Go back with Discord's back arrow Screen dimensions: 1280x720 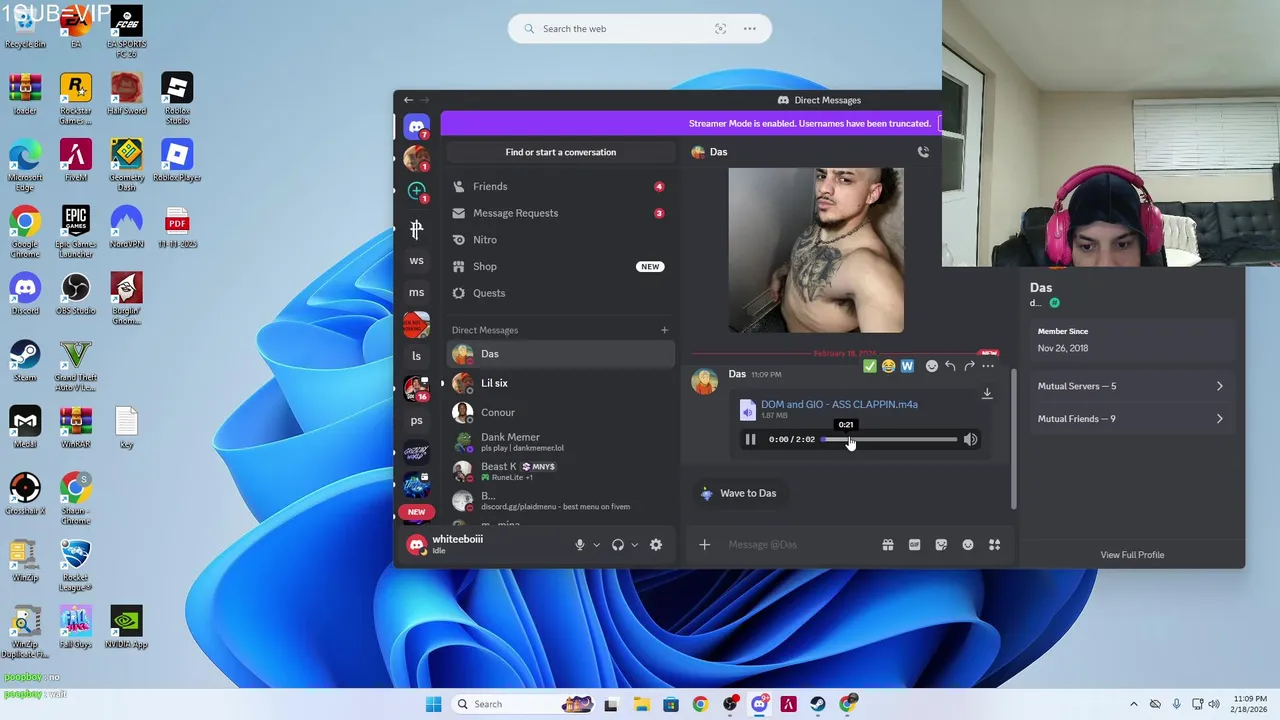(408, 100)
